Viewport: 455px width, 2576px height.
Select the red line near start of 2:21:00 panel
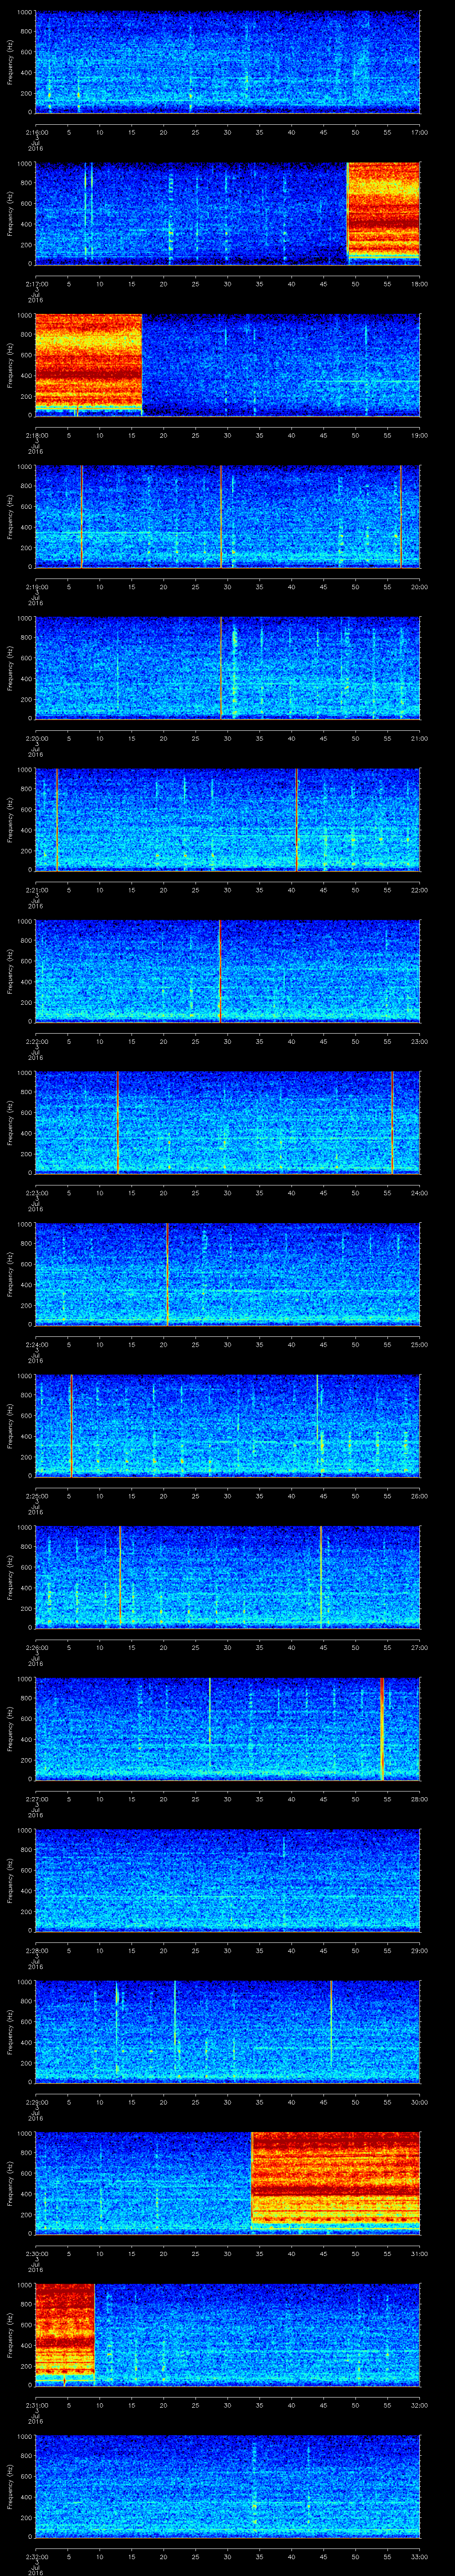57,819
